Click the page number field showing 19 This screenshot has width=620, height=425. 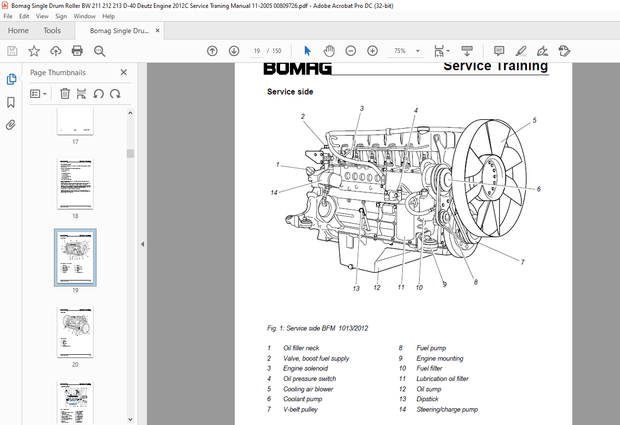[x=257, y=51]
